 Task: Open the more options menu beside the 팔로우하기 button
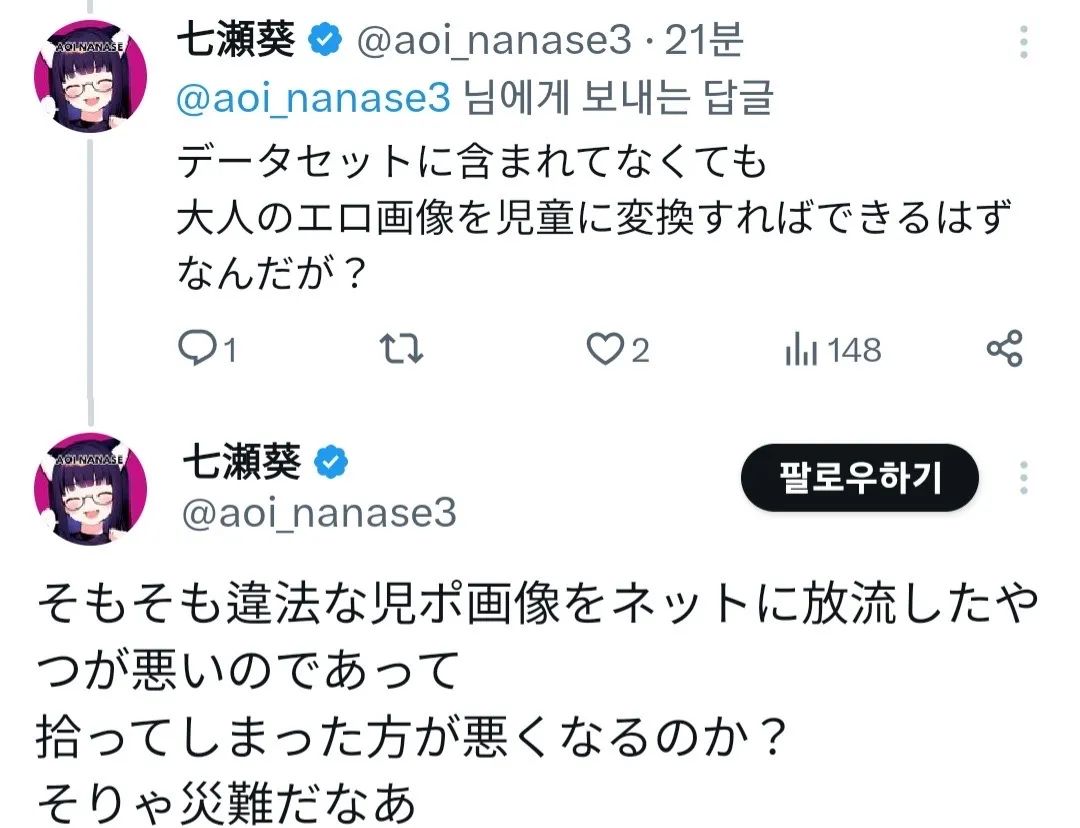pos(1023,477)
